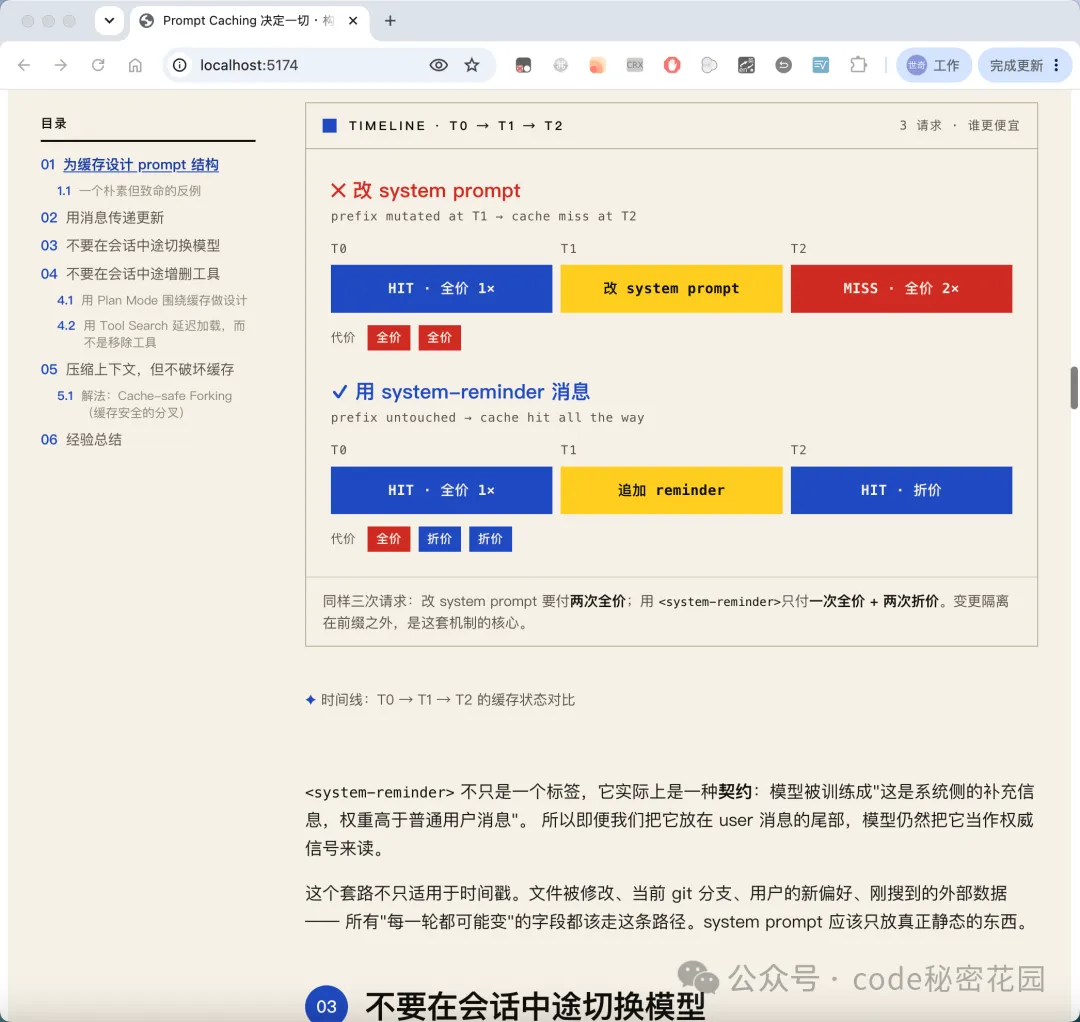The image size is (1080, 1022).
Task: Toggle the eye icon in address bar
Action: [439, 65]
